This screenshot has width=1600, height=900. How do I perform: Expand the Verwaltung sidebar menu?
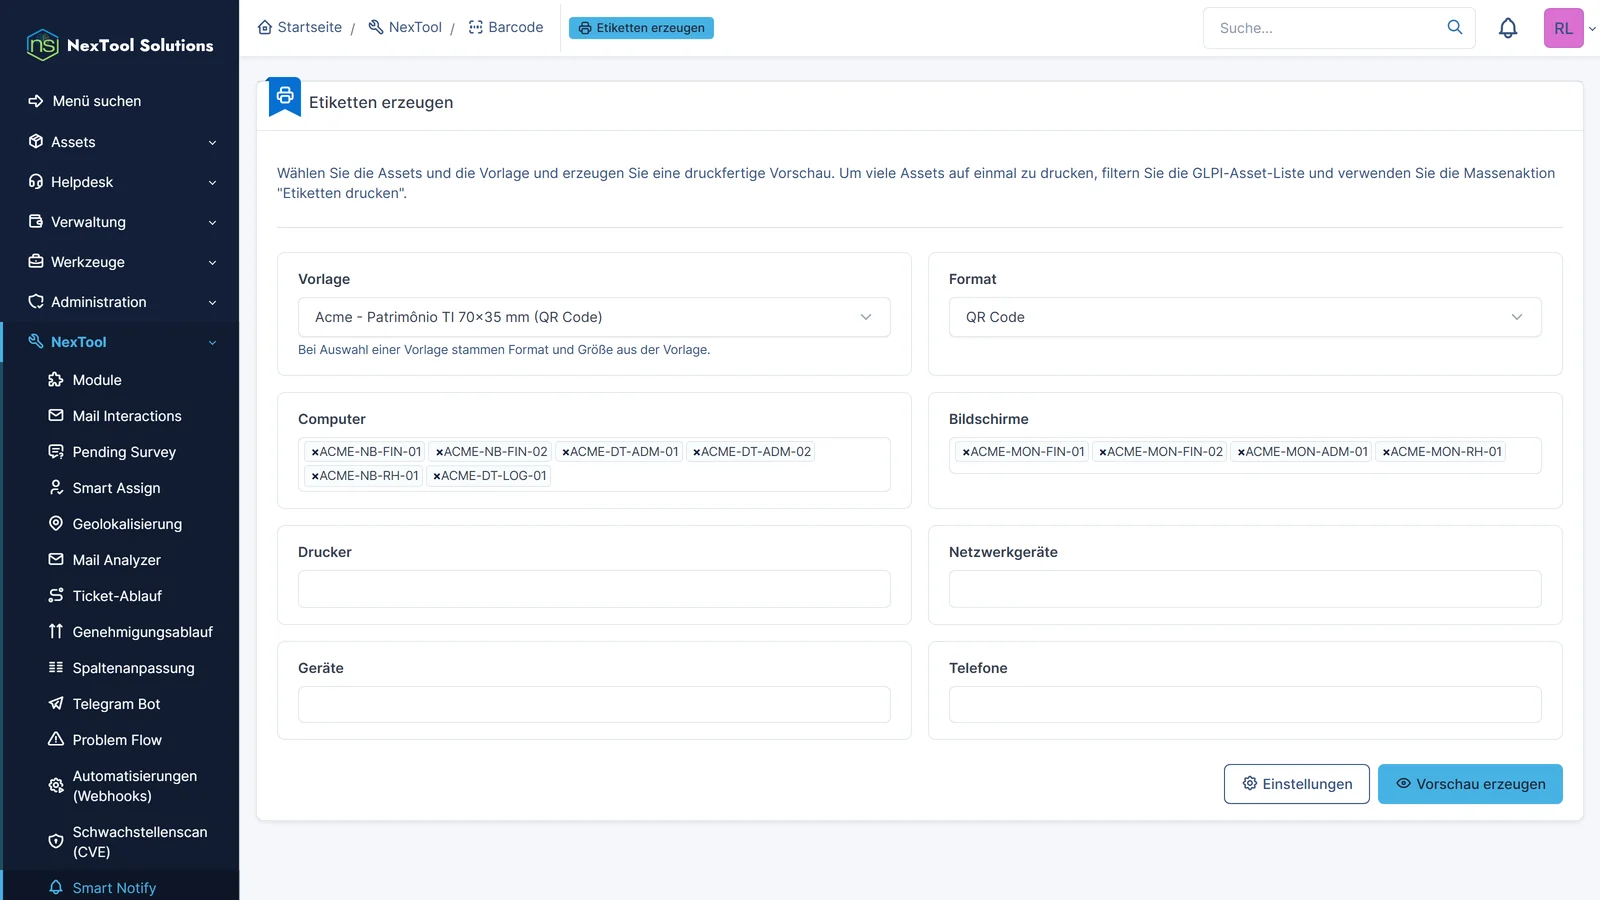click(x=120, y=222)
